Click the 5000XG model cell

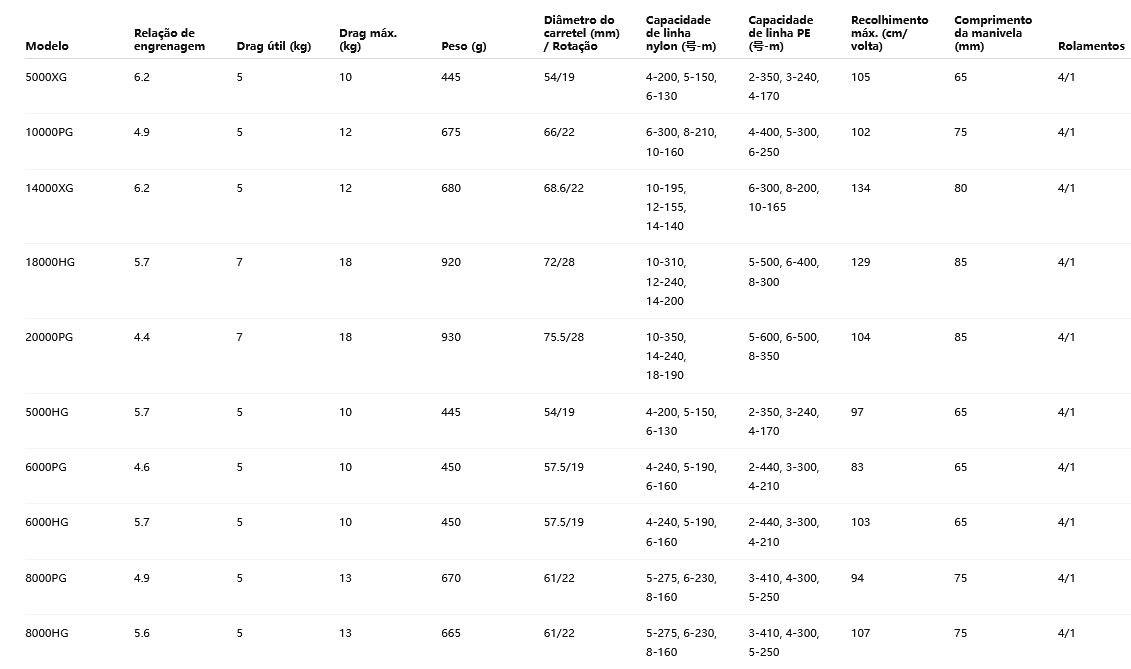[48, 77]
